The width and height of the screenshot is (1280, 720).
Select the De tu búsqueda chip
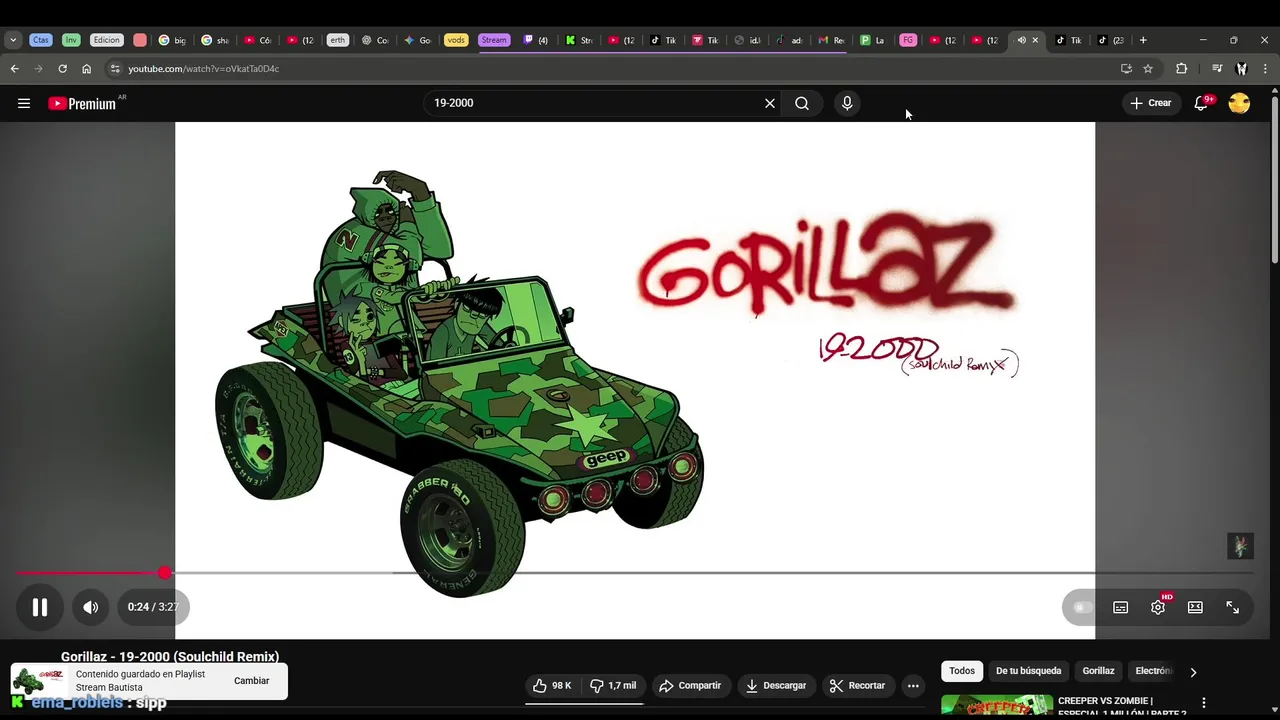pyautogui.click(x=1028, y=671)
